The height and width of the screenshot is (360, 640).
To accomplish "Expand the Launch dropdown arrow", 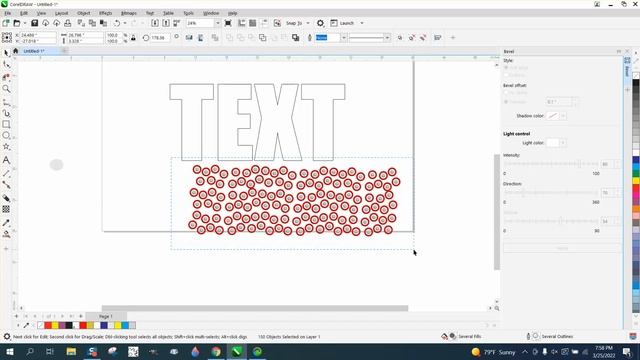I will pyautogui.click(x=362, y=23).
